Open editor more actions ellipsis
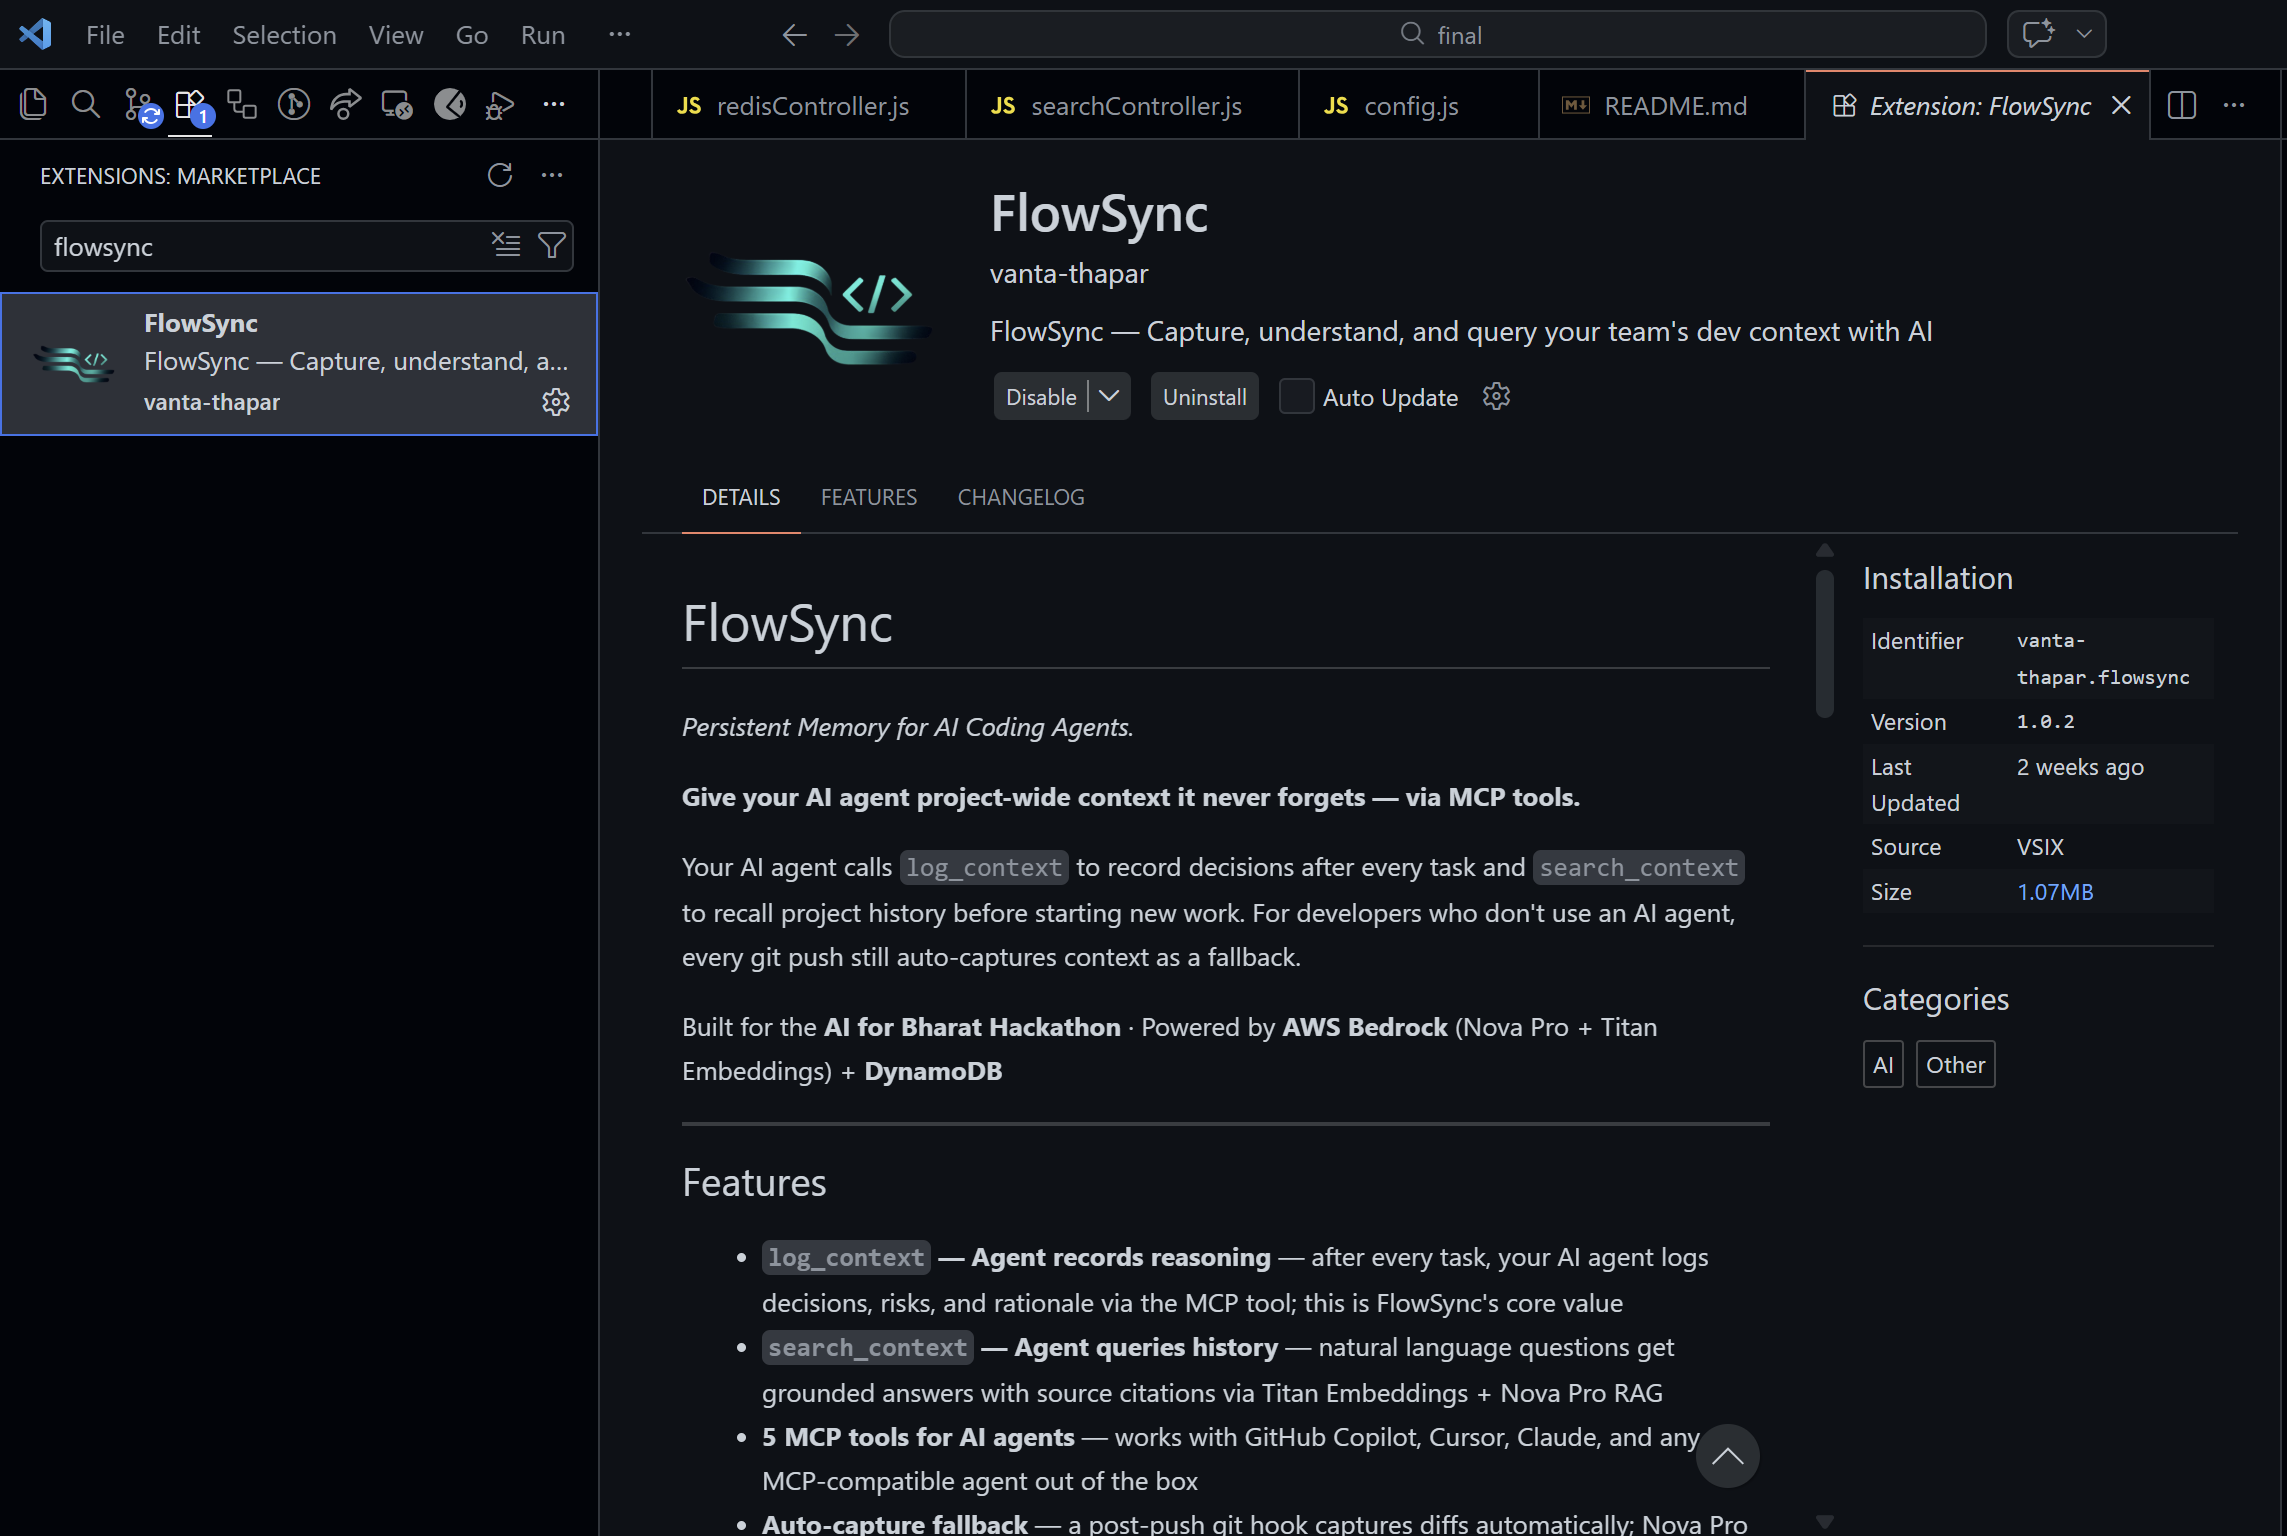This screenshot has width=2287, height=1536. 2234,105
